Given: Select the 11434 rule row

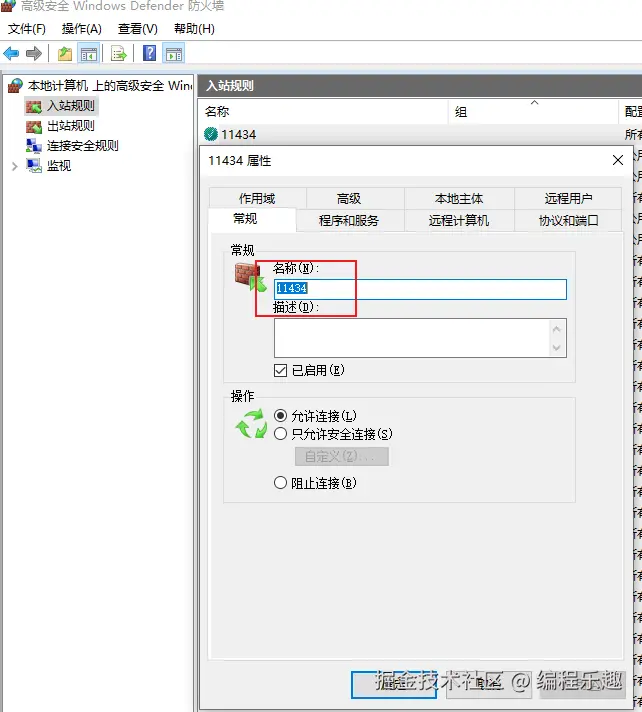Looking at the screenshot, I should pyautogui.click(x=420, y=134).
